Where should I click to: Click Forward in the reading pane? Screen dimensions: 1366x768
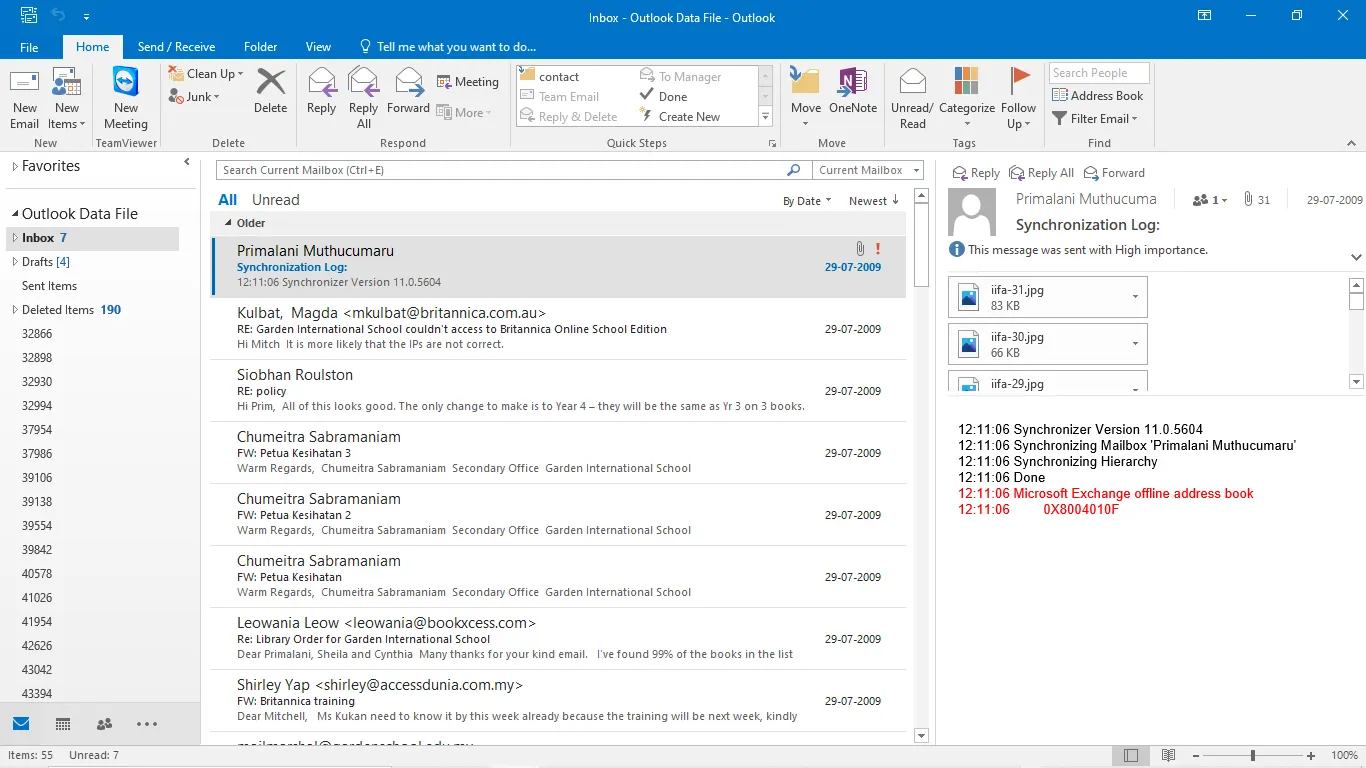coord(1115,173)
